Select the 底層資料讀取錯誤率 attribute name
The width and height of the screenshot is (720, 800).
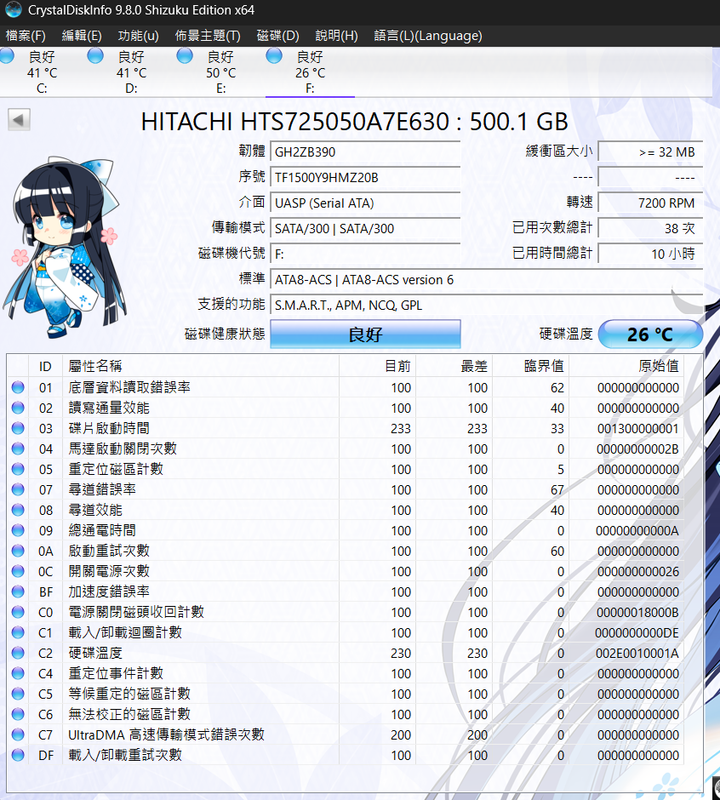[129, 387]
